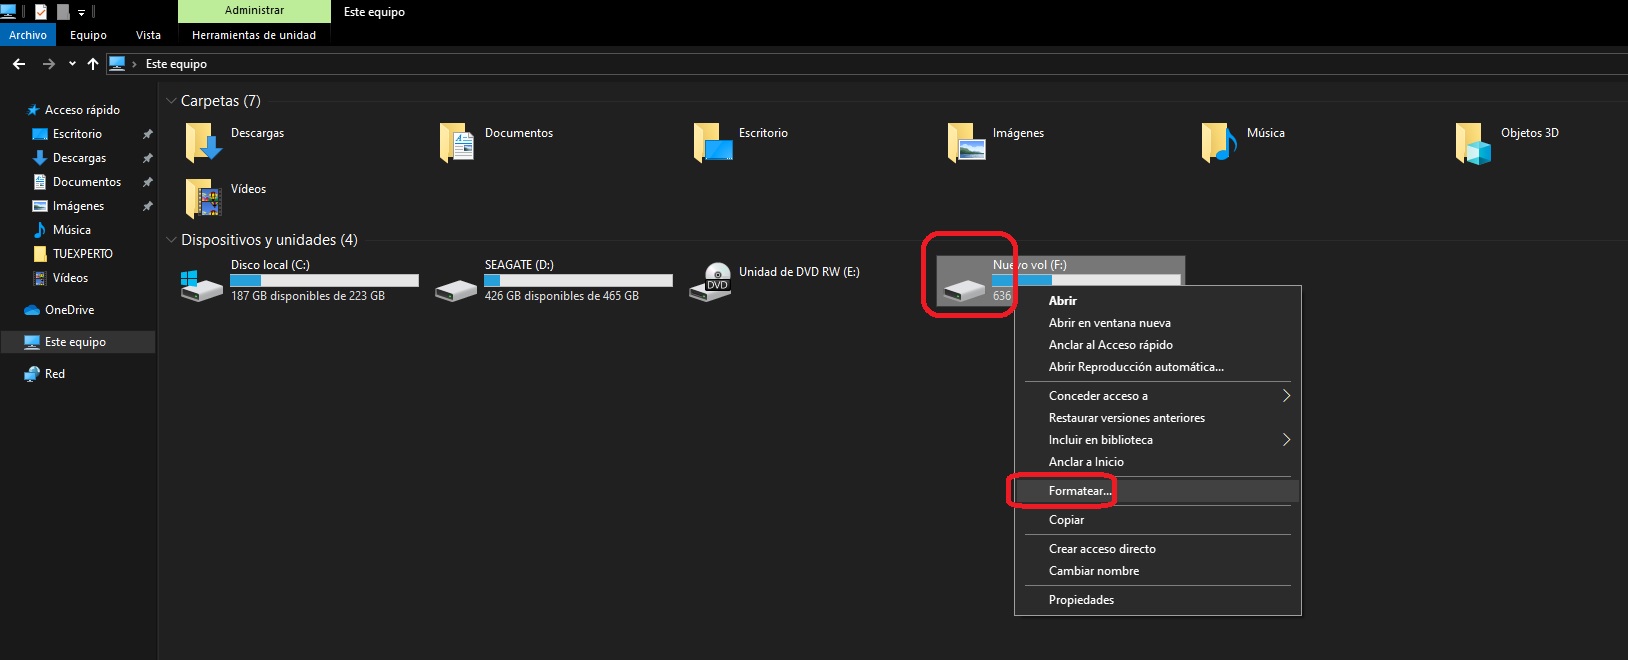The height and width of the screenshot is (660, 1628).
Task: Collapse the Carpetas (7) section
Action: (171, 101)
